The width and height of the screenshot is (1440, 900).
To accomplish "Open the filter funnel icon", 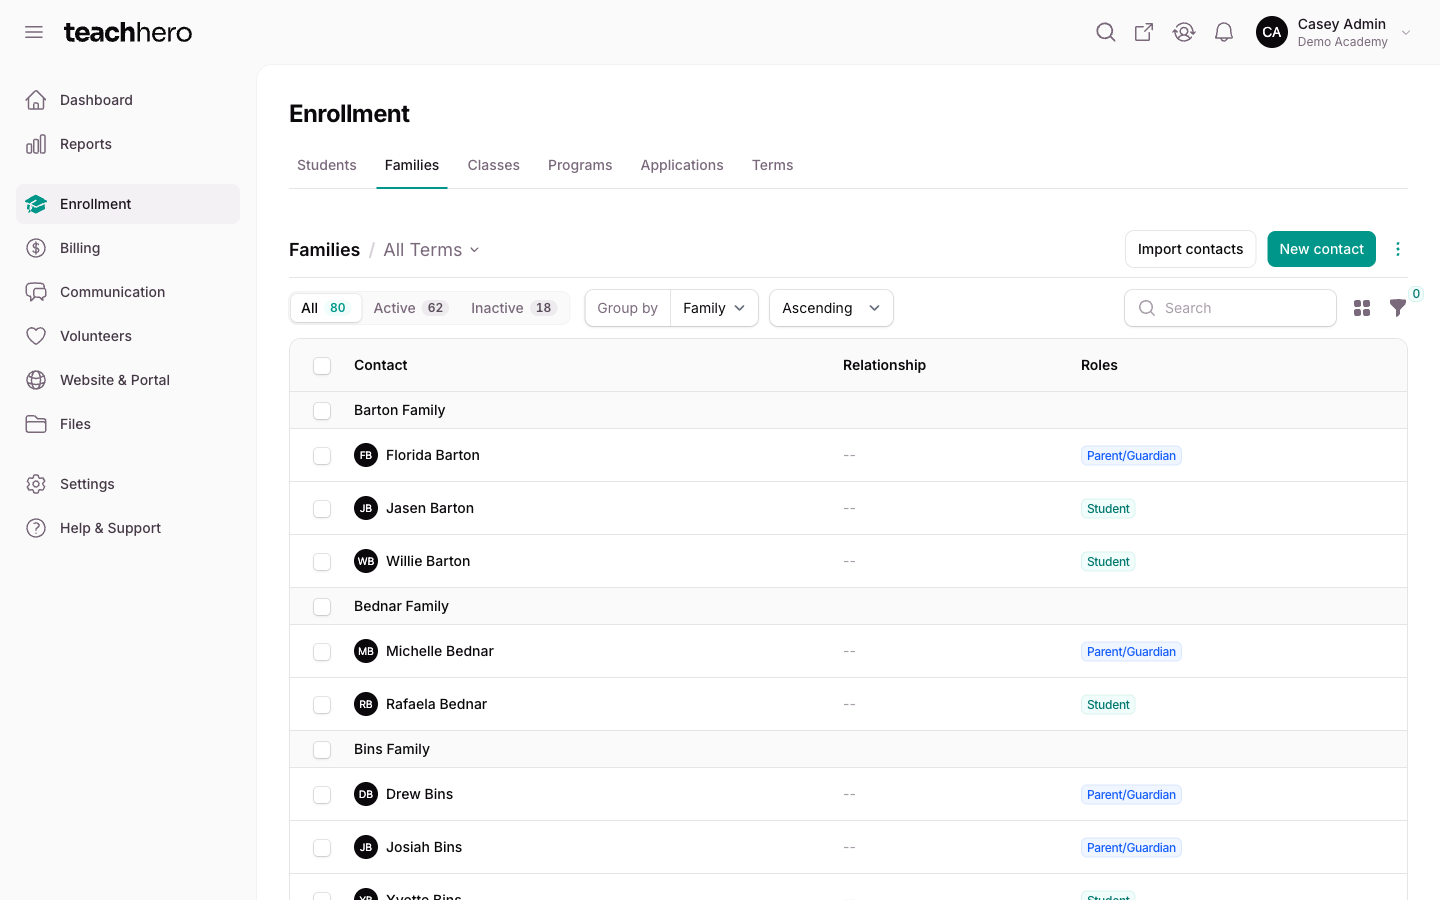I will tap(1398, 308).
